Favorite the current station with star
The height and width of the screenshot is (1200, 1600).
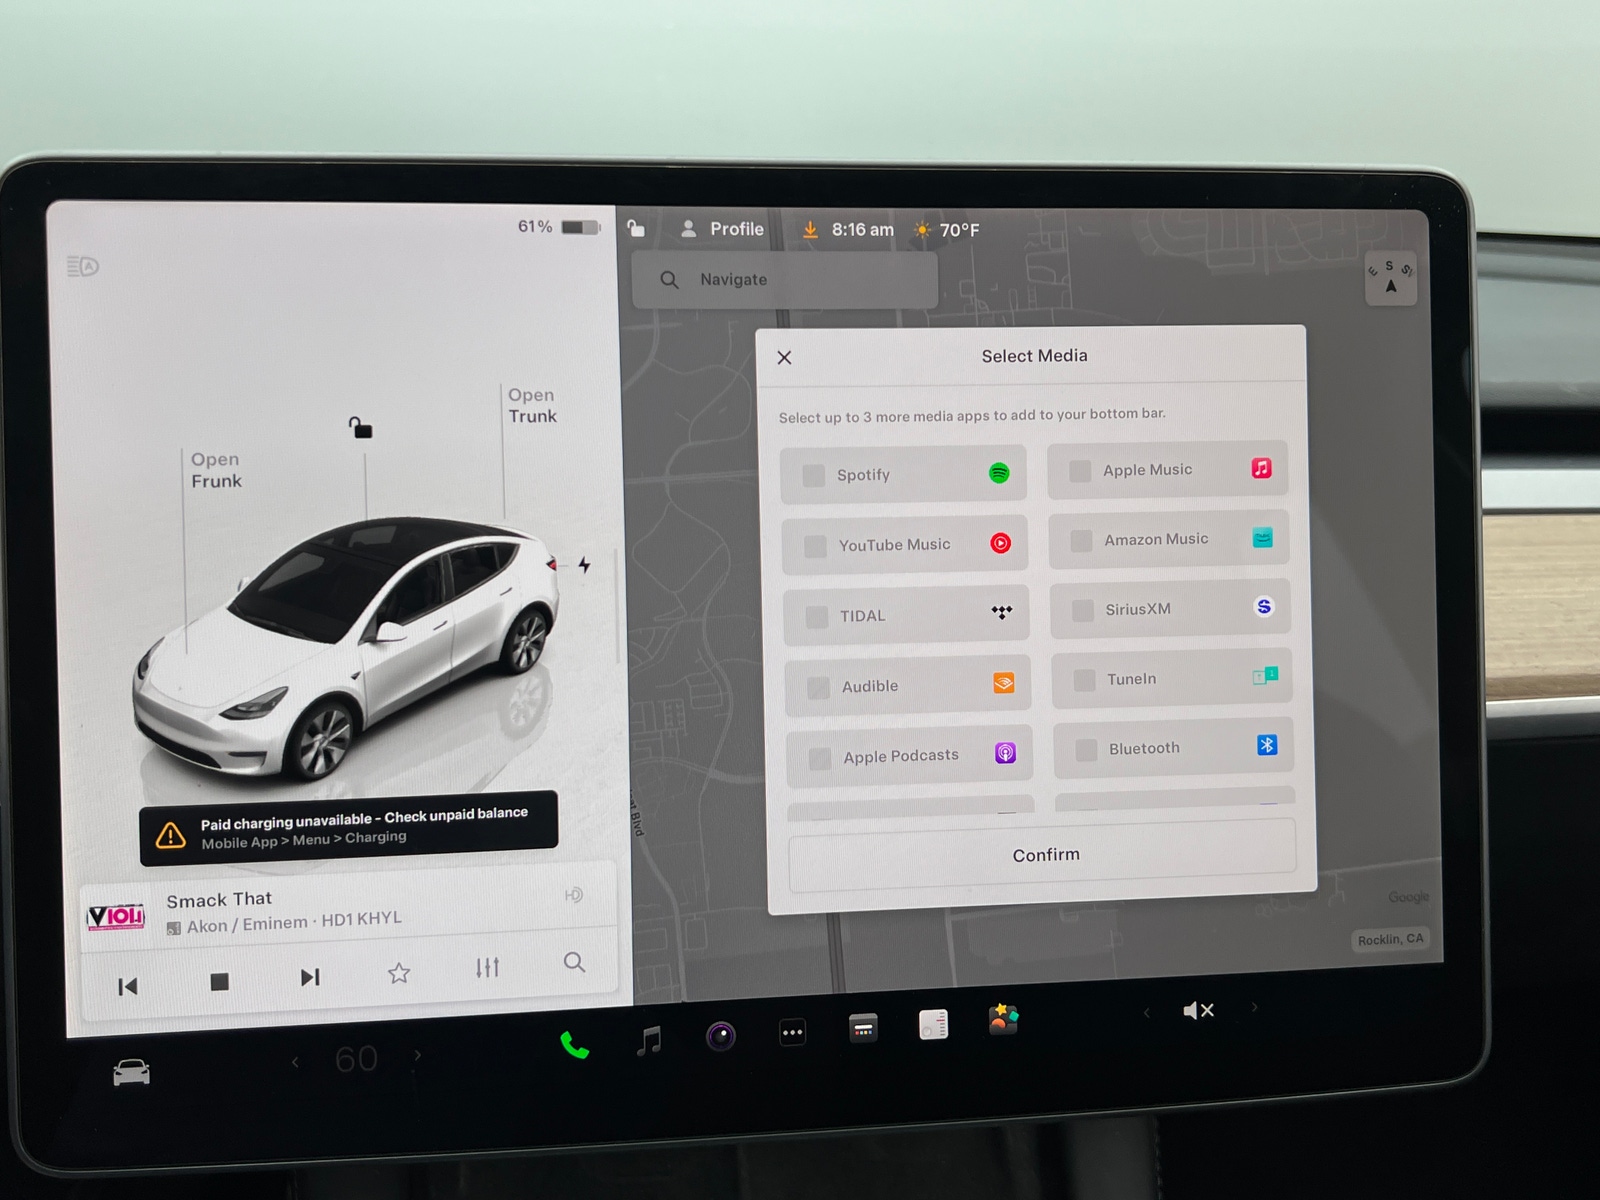pos(399,972)
